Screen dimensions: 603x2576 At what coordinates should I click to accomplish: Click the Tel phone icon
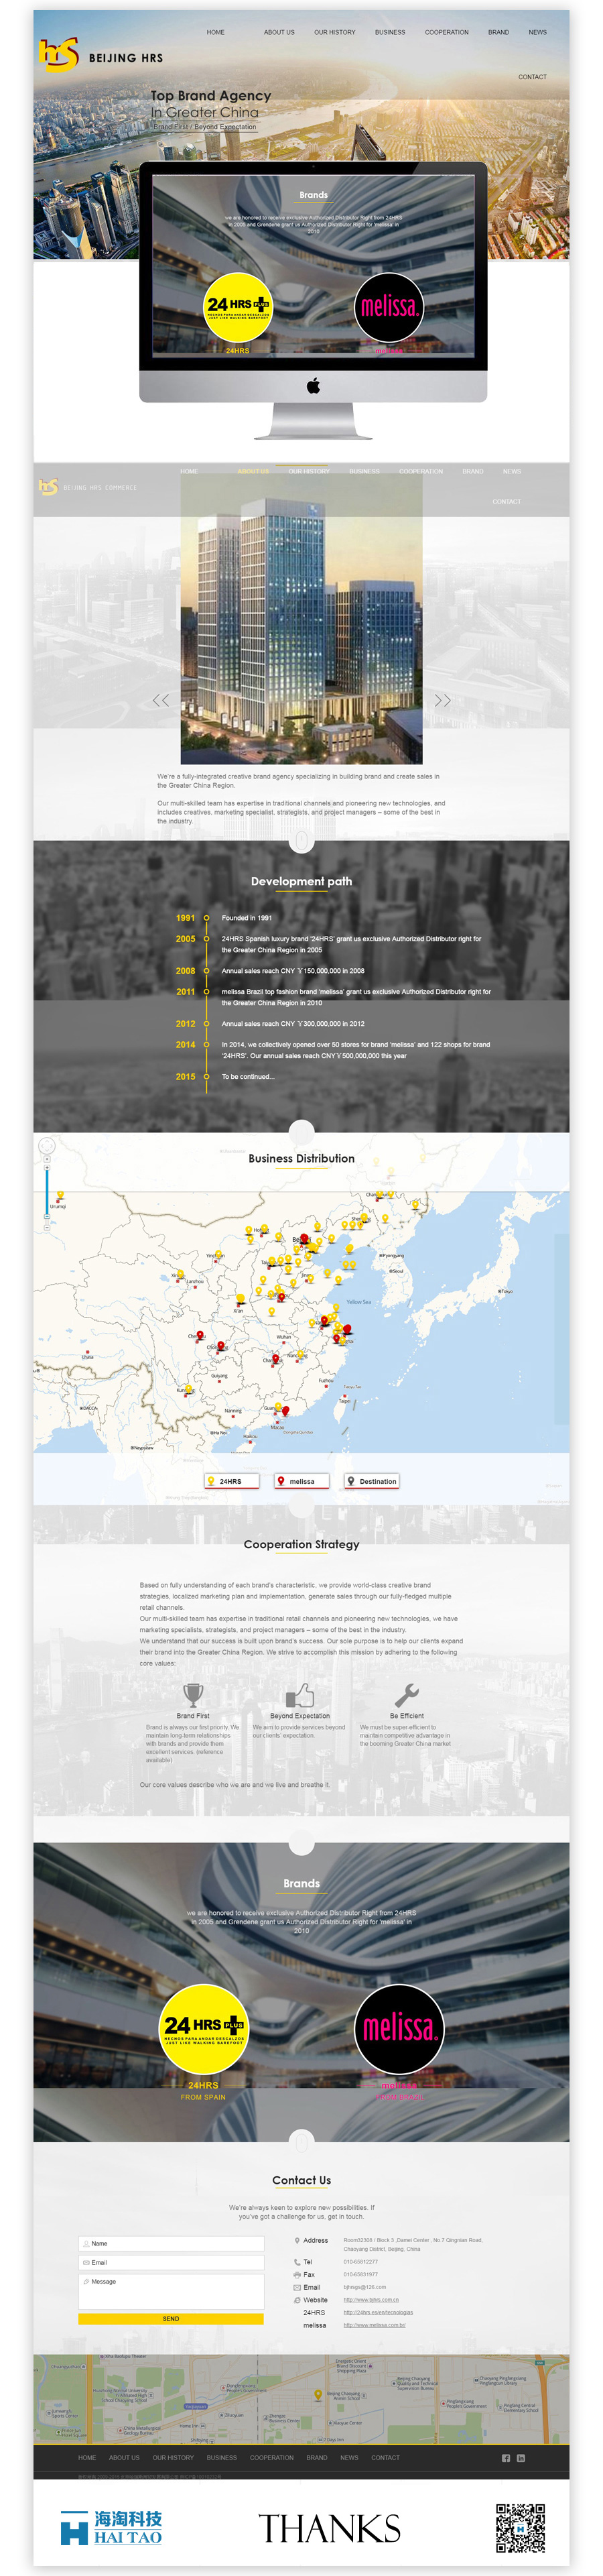pos(296,2261)
